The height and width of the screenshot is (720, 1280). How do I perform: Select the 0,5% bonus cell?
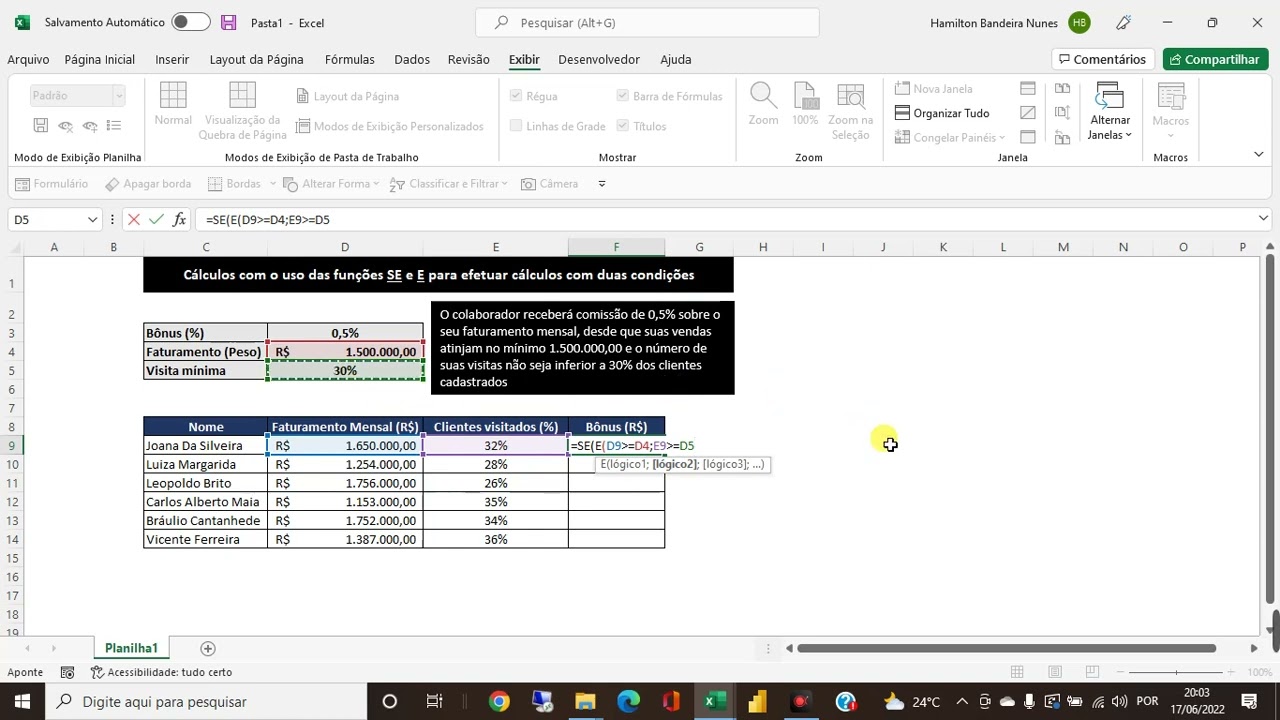click(x=345, y=333)
